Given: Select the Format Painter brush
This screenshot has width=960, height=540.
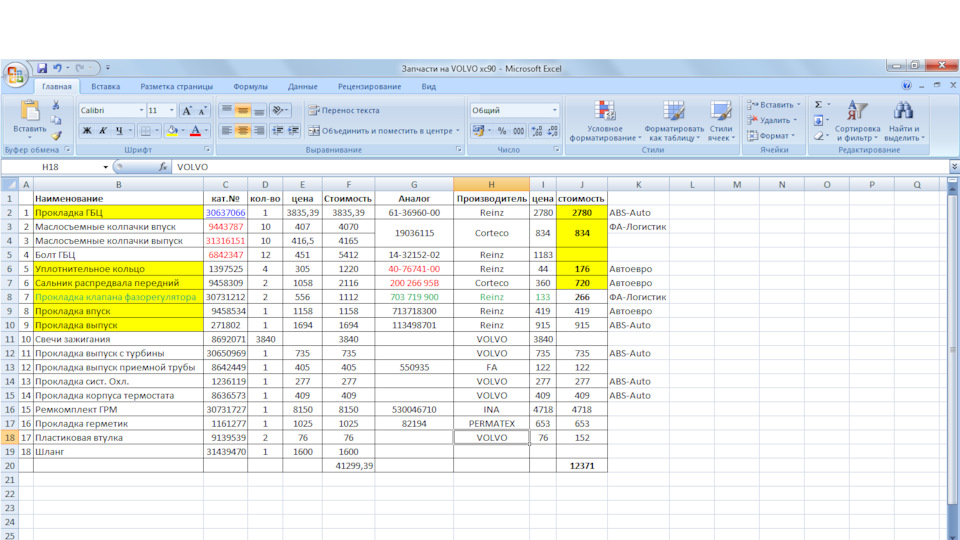Looking at the screenshot, I should click(x=56, y=135).
